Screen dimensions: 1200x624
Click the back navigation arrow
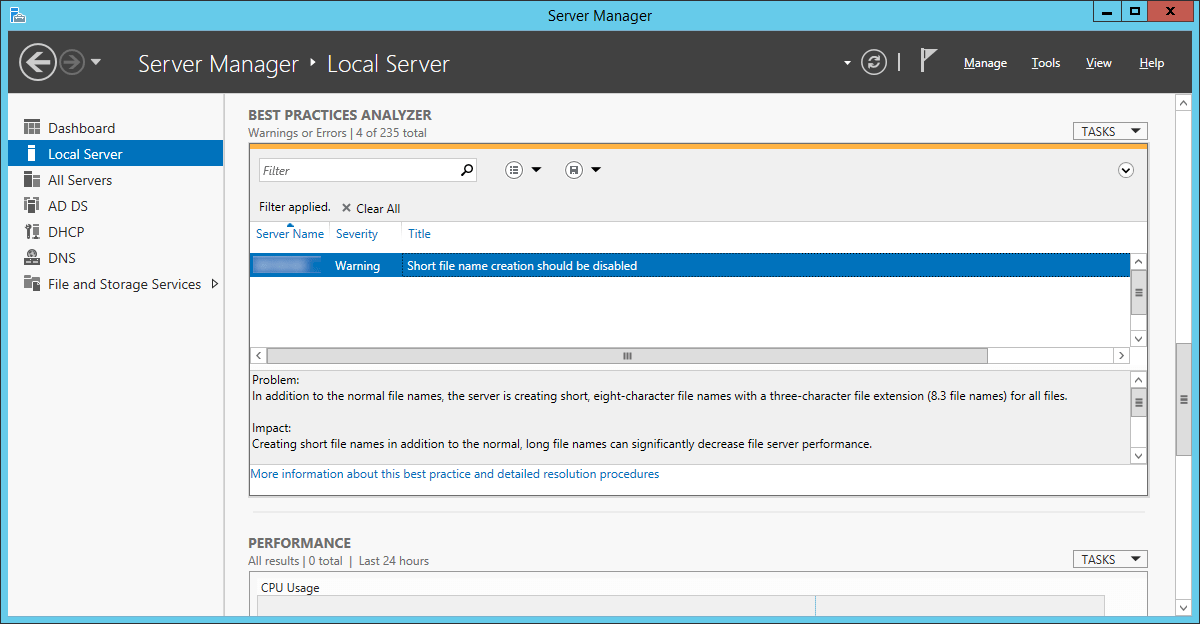(38, 63)
